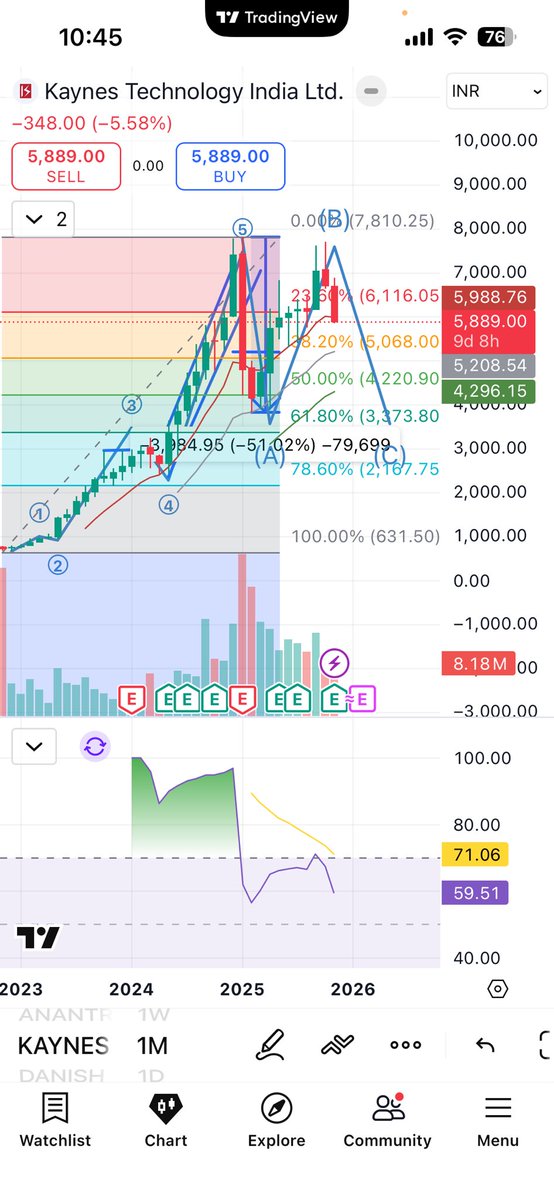The image size is (554, 1200).
Task: Tap the grey minus circle beside symbol name
Action: click(x=370, y=91)
